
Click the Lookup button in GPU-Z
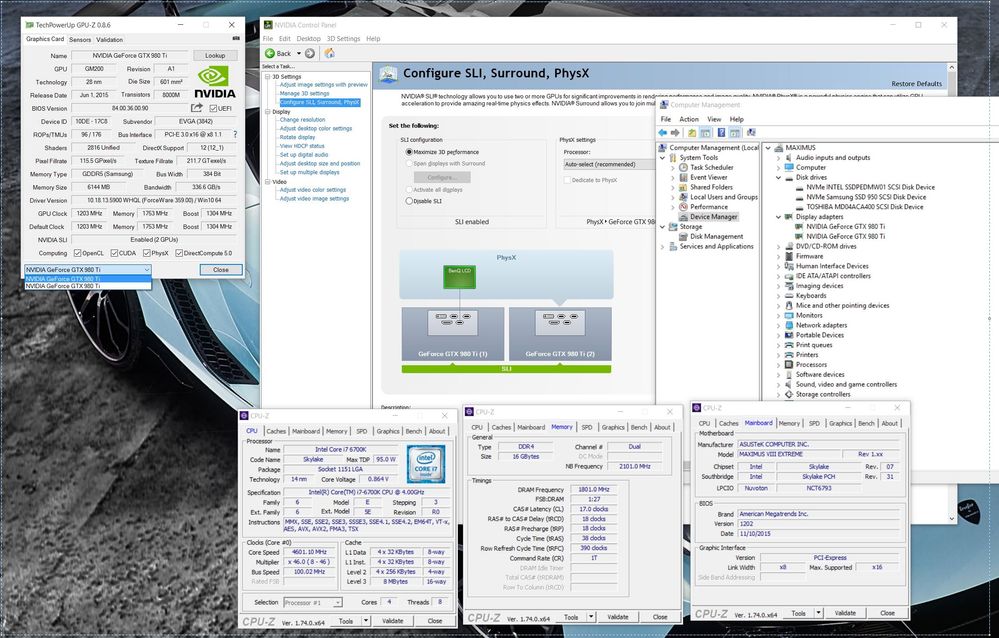point(215,55)
